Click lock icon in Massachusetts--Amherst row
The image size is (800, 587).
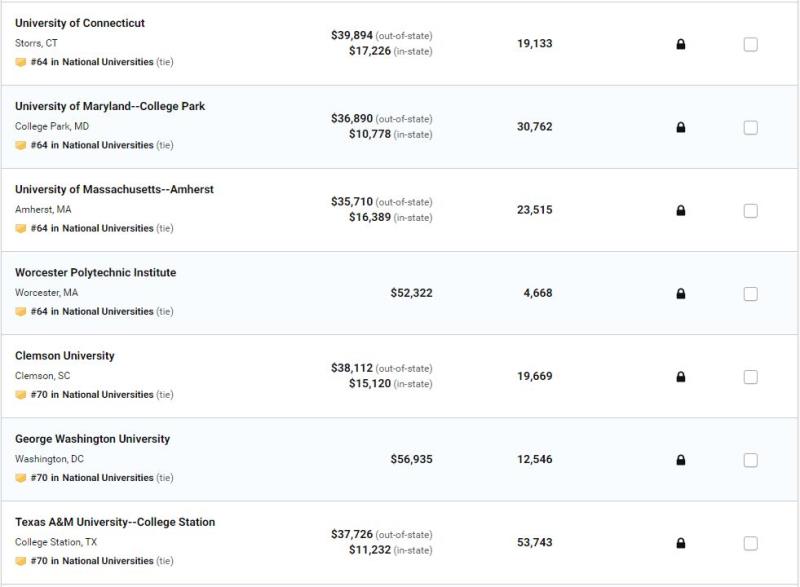tap(681, 211)
